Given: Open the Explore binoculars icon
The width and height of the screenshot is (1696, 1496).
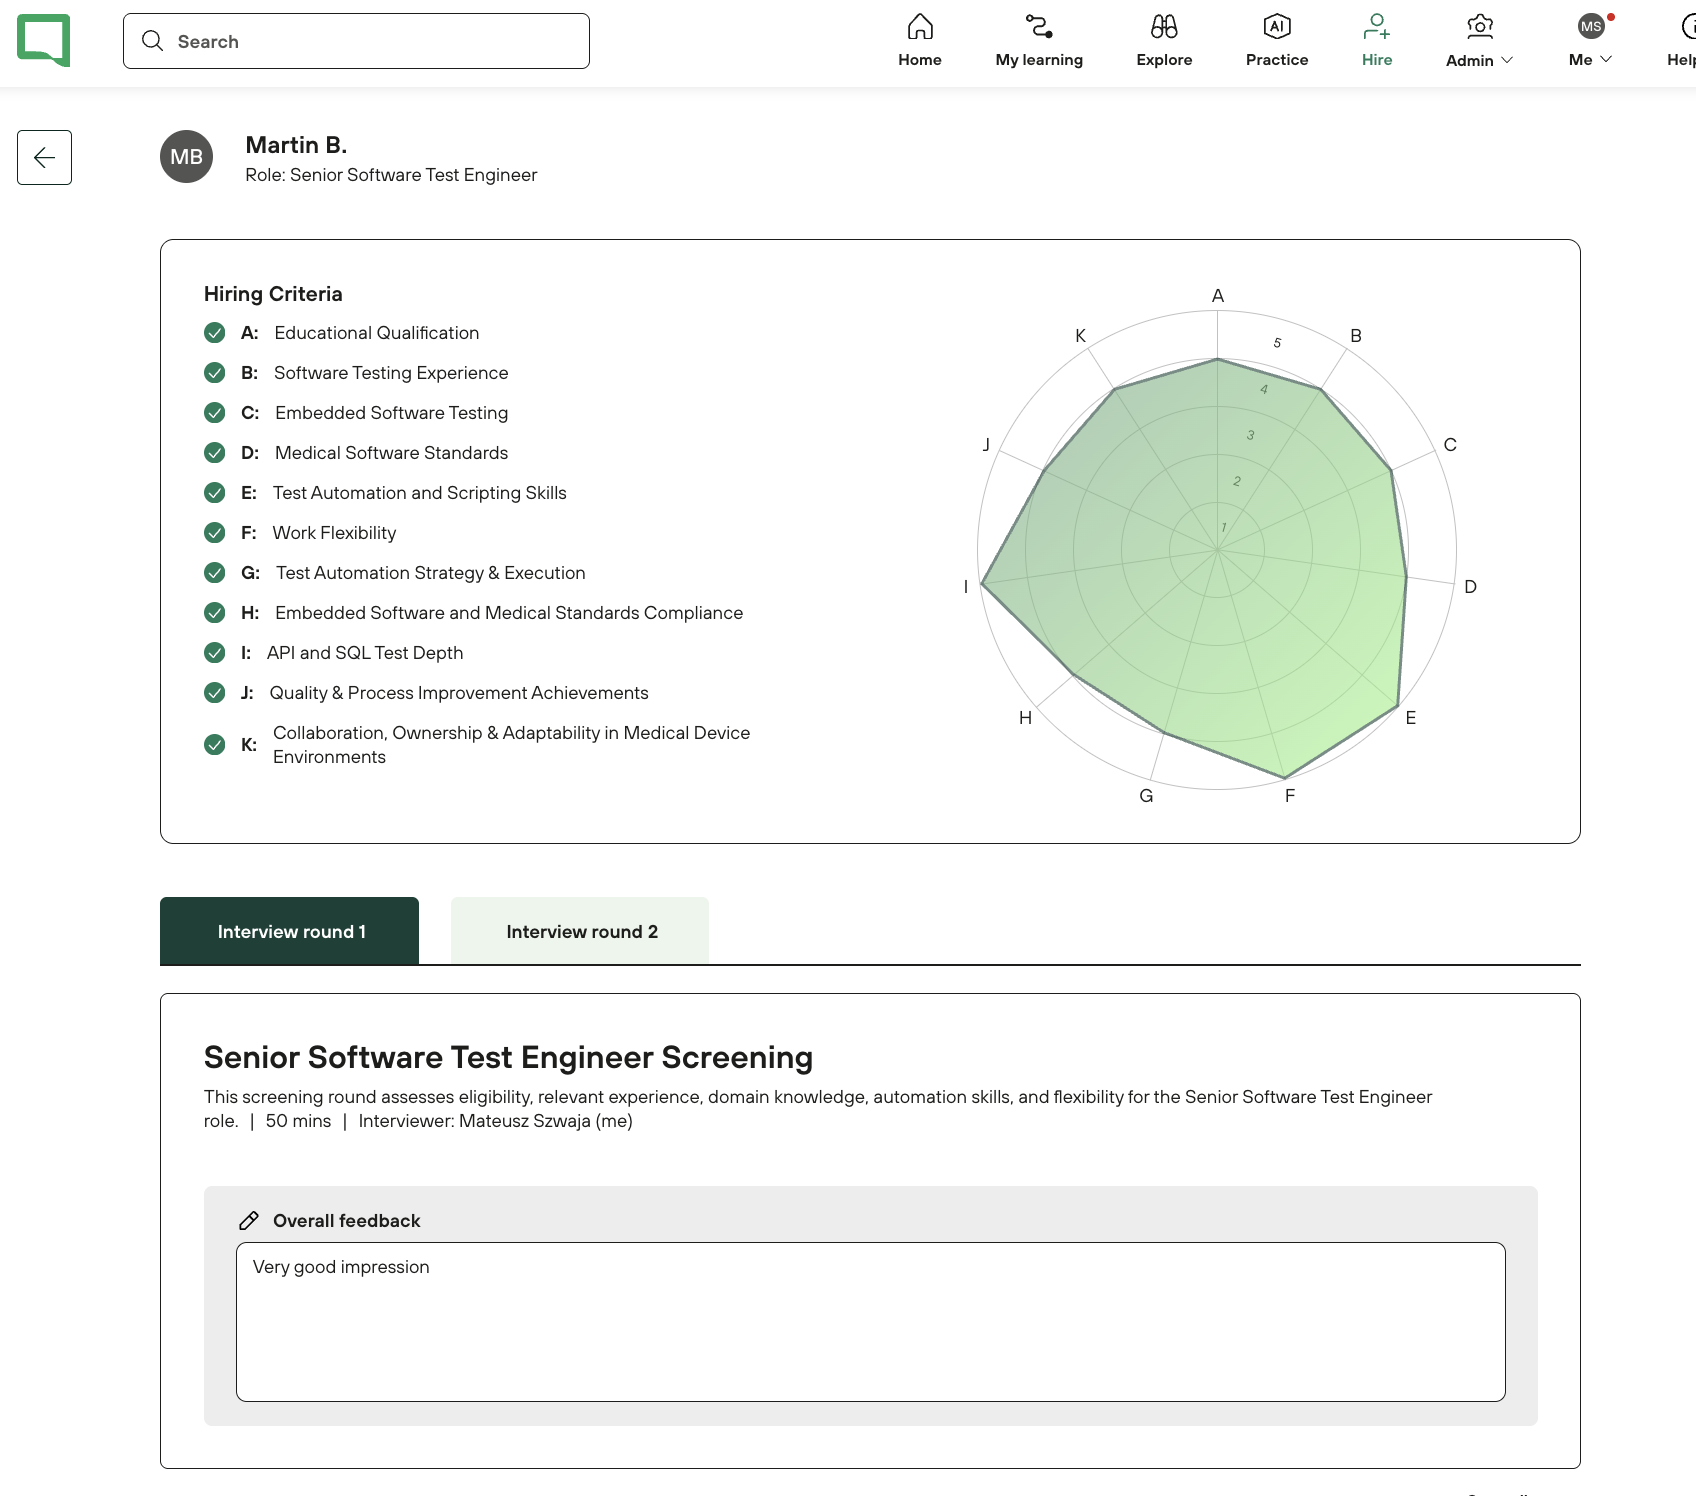Looking at the screenshot, I should pos(1164,27).
